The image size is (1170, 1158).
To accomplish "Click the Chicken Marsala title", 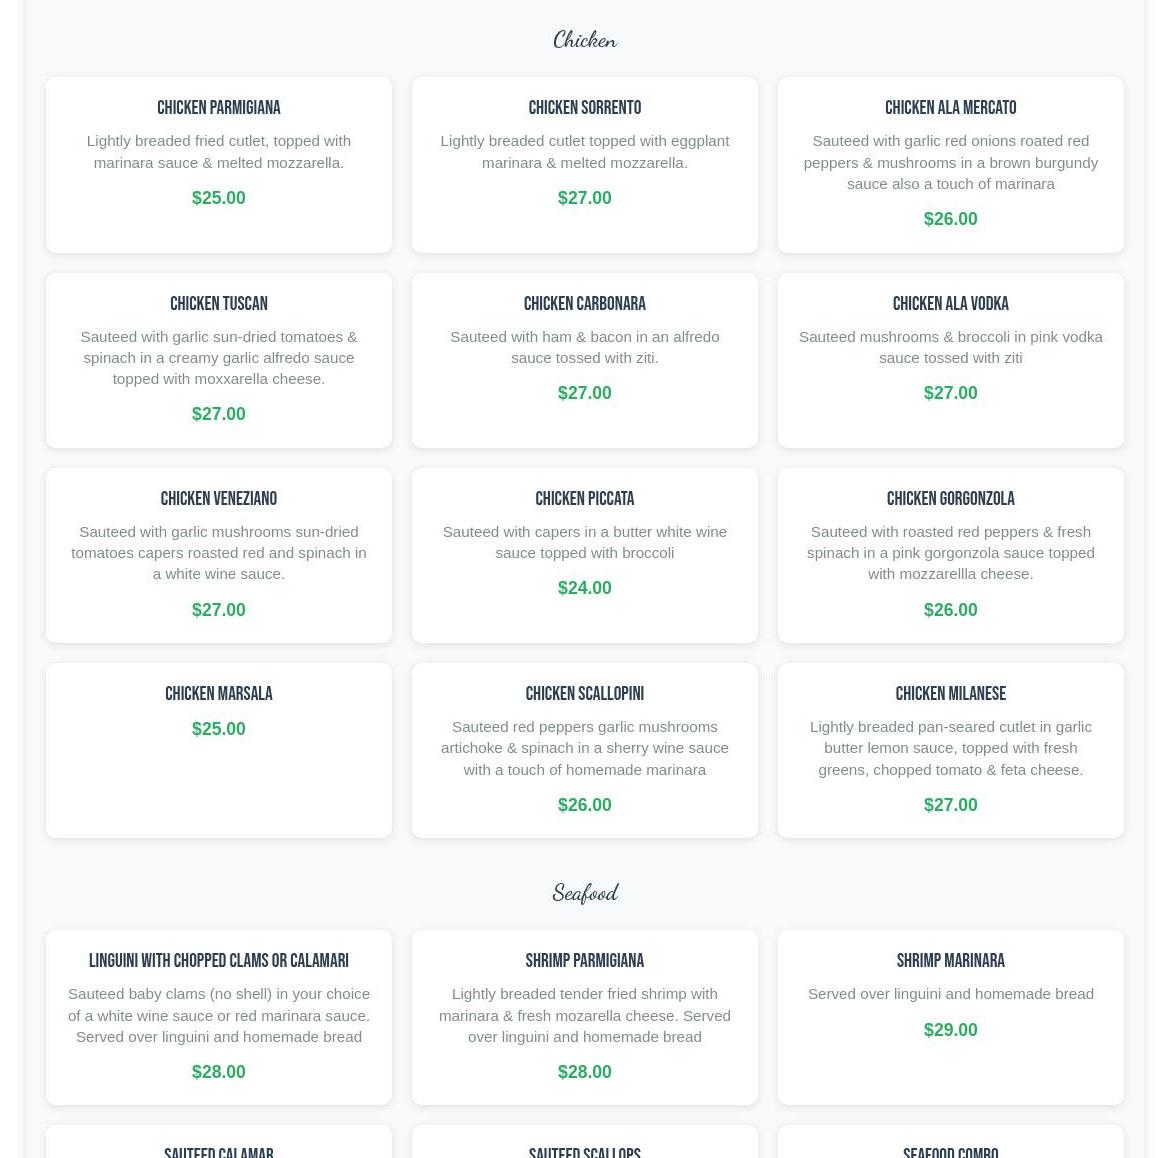I will tap(219, 694).
